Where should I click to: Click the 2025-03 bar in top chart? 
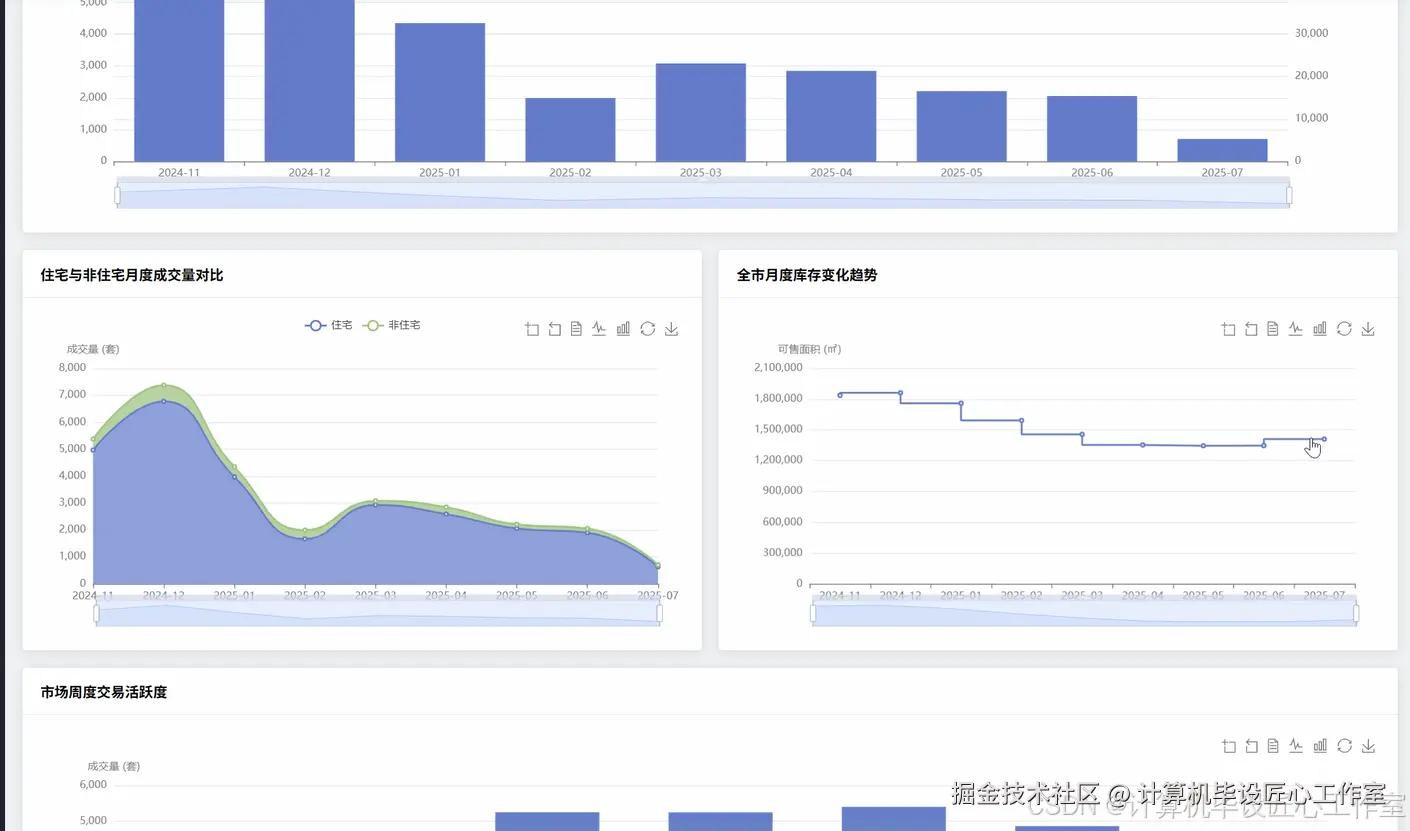701,112
